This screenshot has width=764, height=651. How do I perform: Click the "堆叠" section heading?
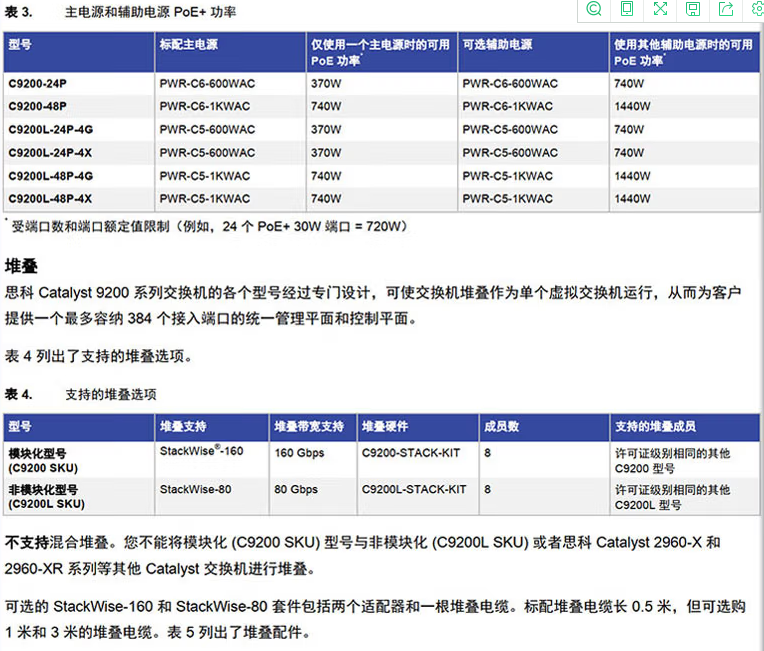21,266
